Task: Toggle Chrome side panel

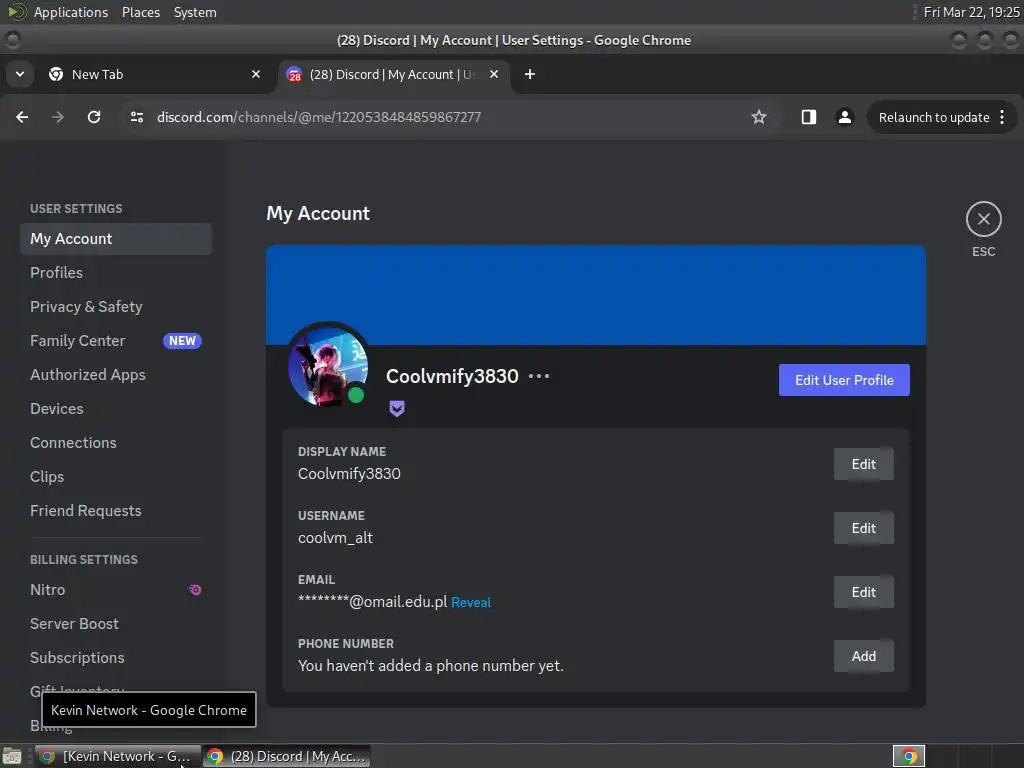Action: (x=808, y=117)
